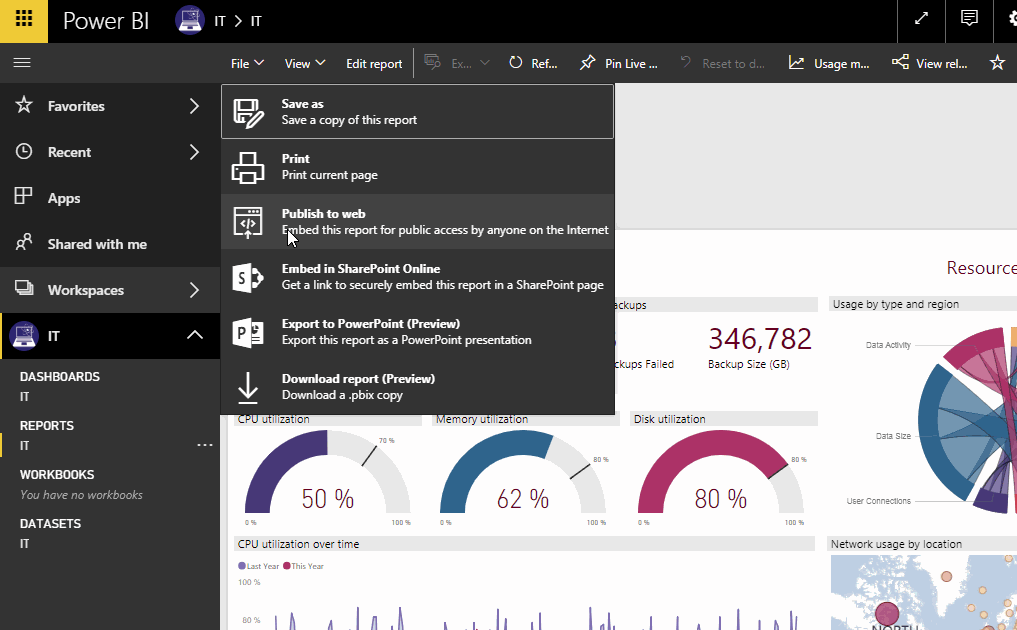This screenshot has width=1017, height=630.
Task: Open the app launcher waffle icon
Action: (24, 18)
